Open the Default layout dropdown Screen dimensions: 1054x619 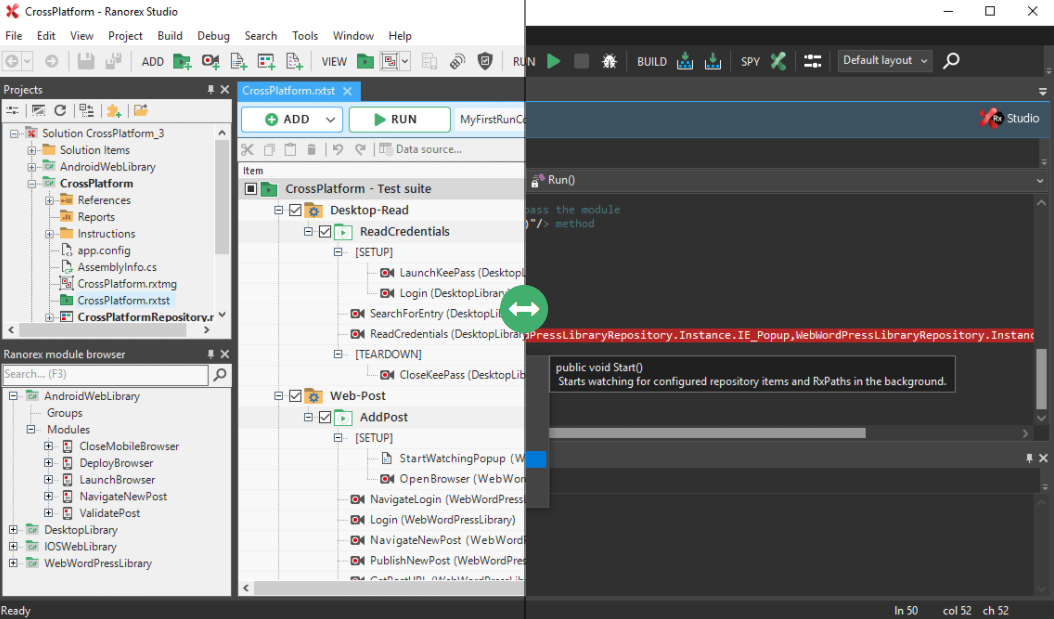pyautogui.click(x=884, y=61)
